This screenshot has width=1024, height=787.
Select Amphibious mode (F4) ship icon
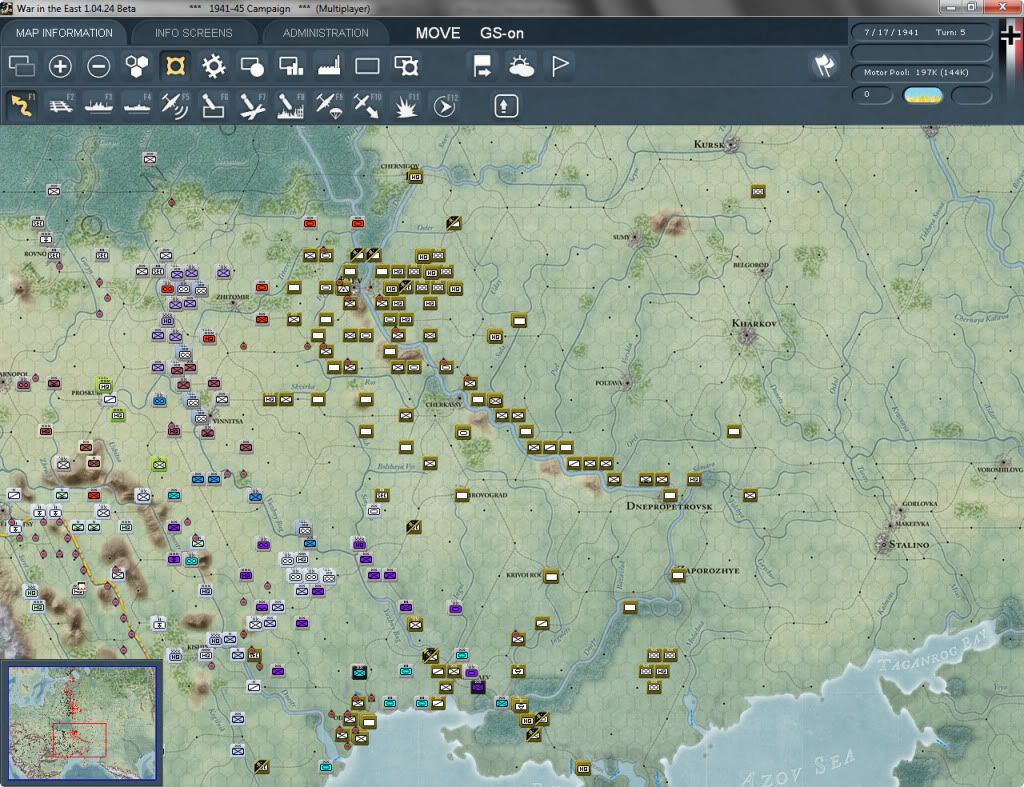tap(137, 105)
